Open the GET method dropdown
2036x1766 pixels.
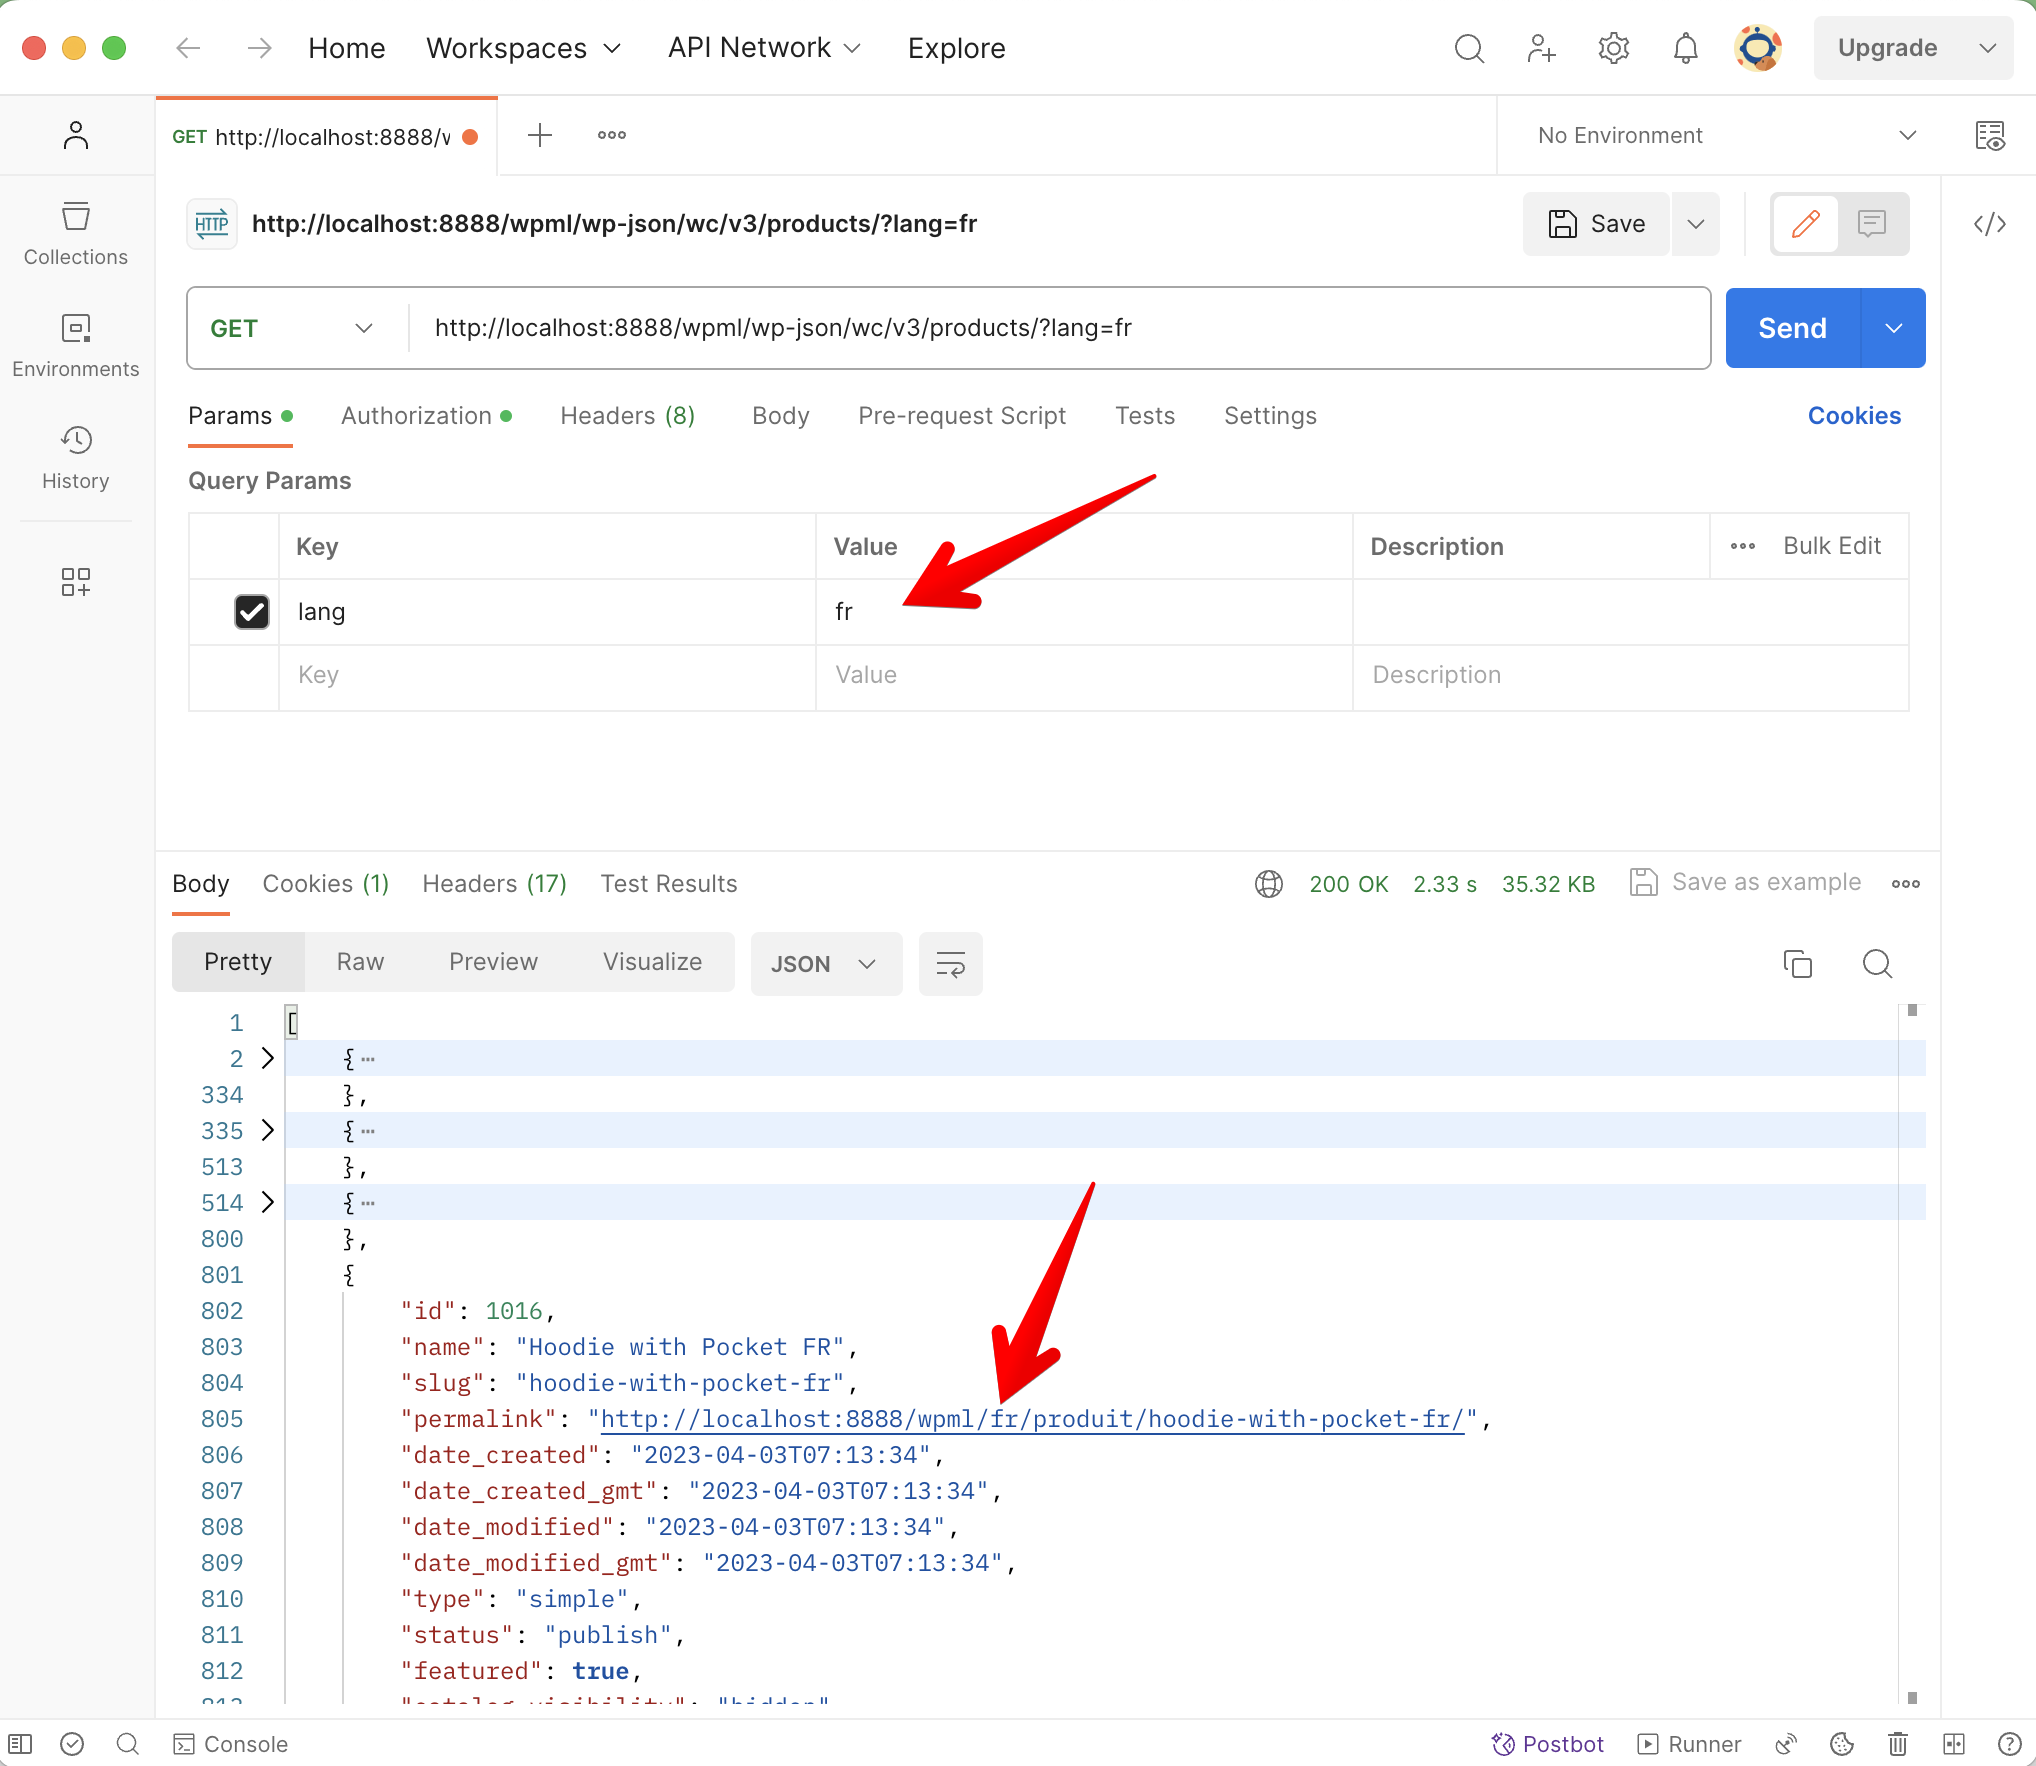click(x=292, y=328)
